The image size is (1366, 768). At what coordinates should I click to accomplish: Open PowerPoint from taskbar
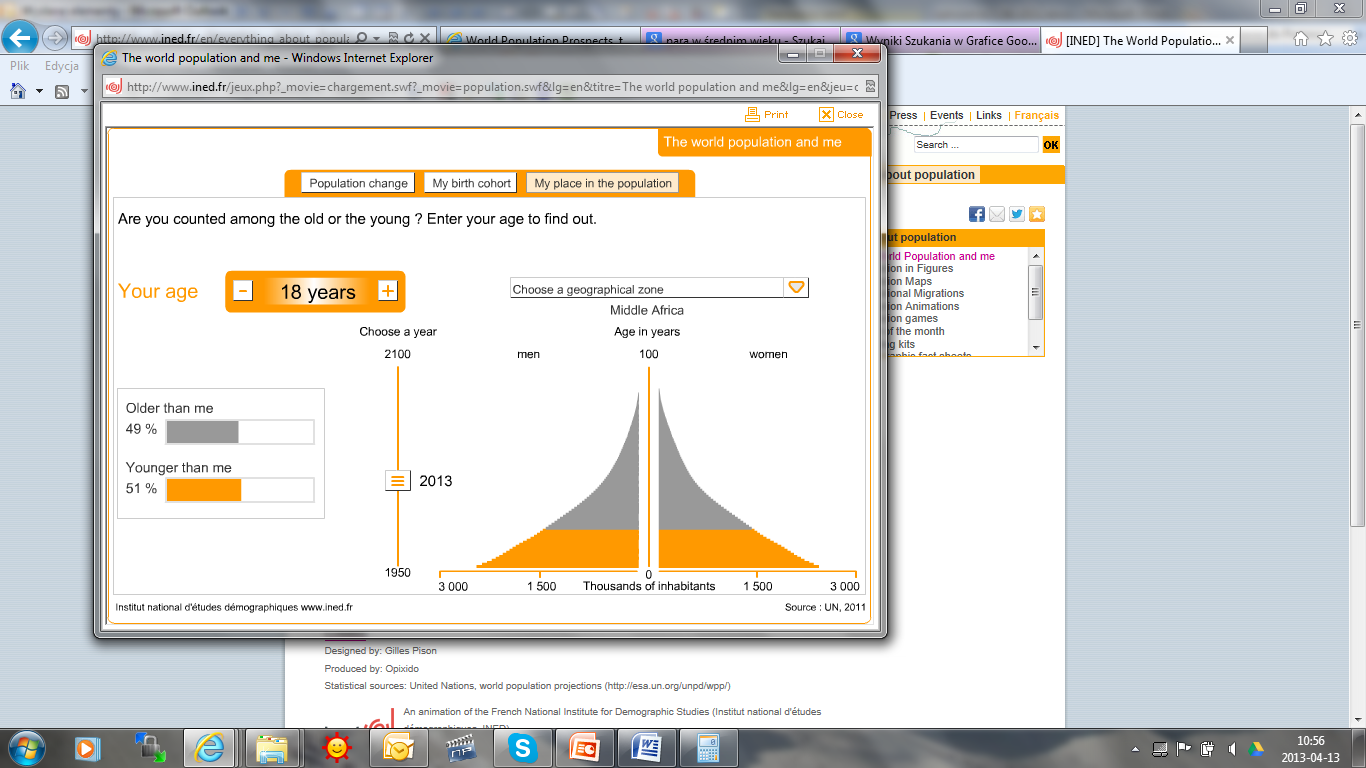584,748
